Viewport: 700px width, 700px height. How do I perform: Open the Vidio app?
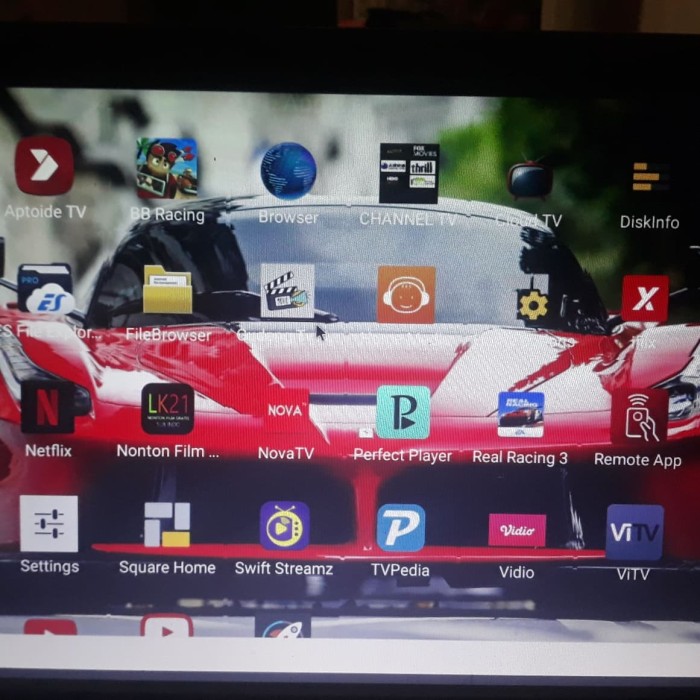(x=517, y=530)
